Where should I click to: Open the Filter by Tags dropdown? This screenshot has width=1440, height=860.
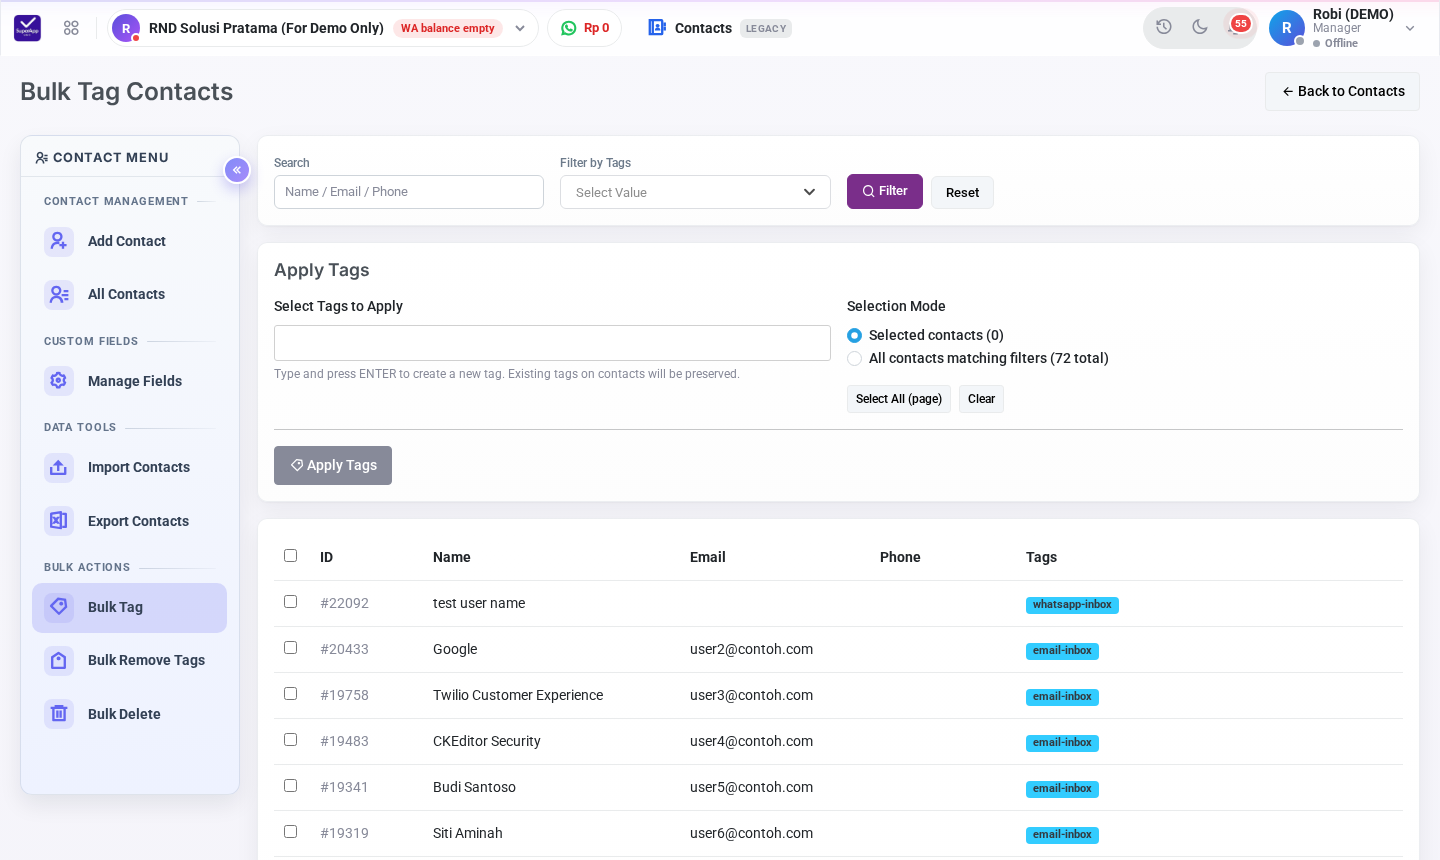(x=695, y=192)
